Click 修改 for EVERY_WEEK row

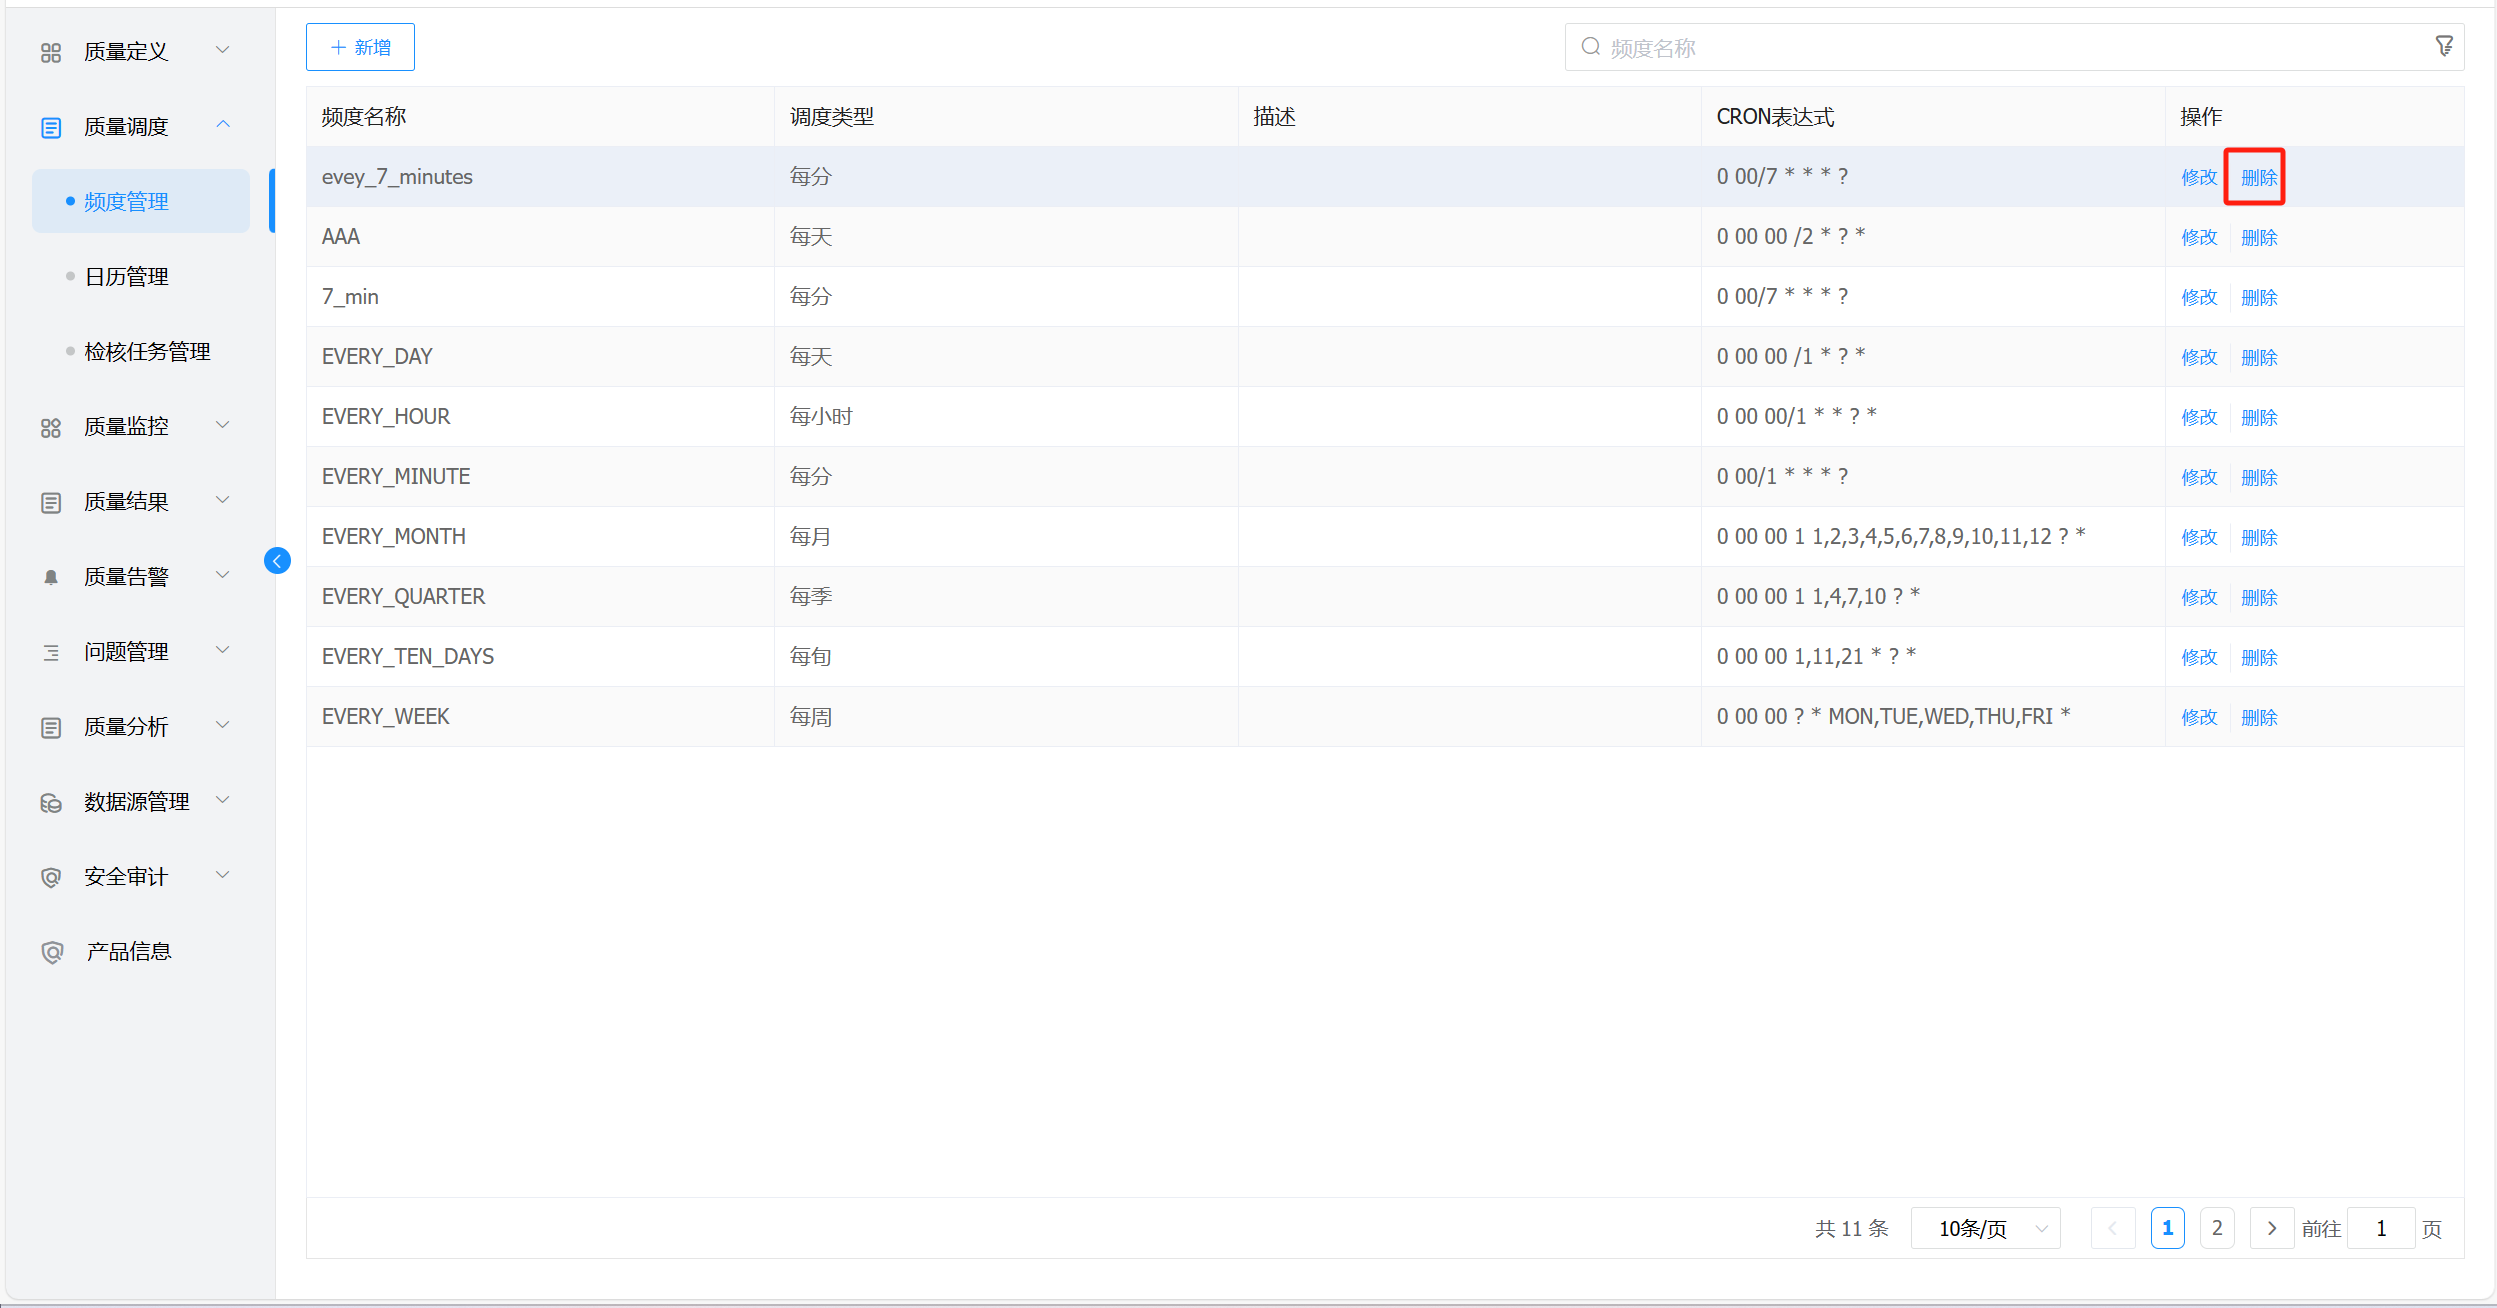2198,717
